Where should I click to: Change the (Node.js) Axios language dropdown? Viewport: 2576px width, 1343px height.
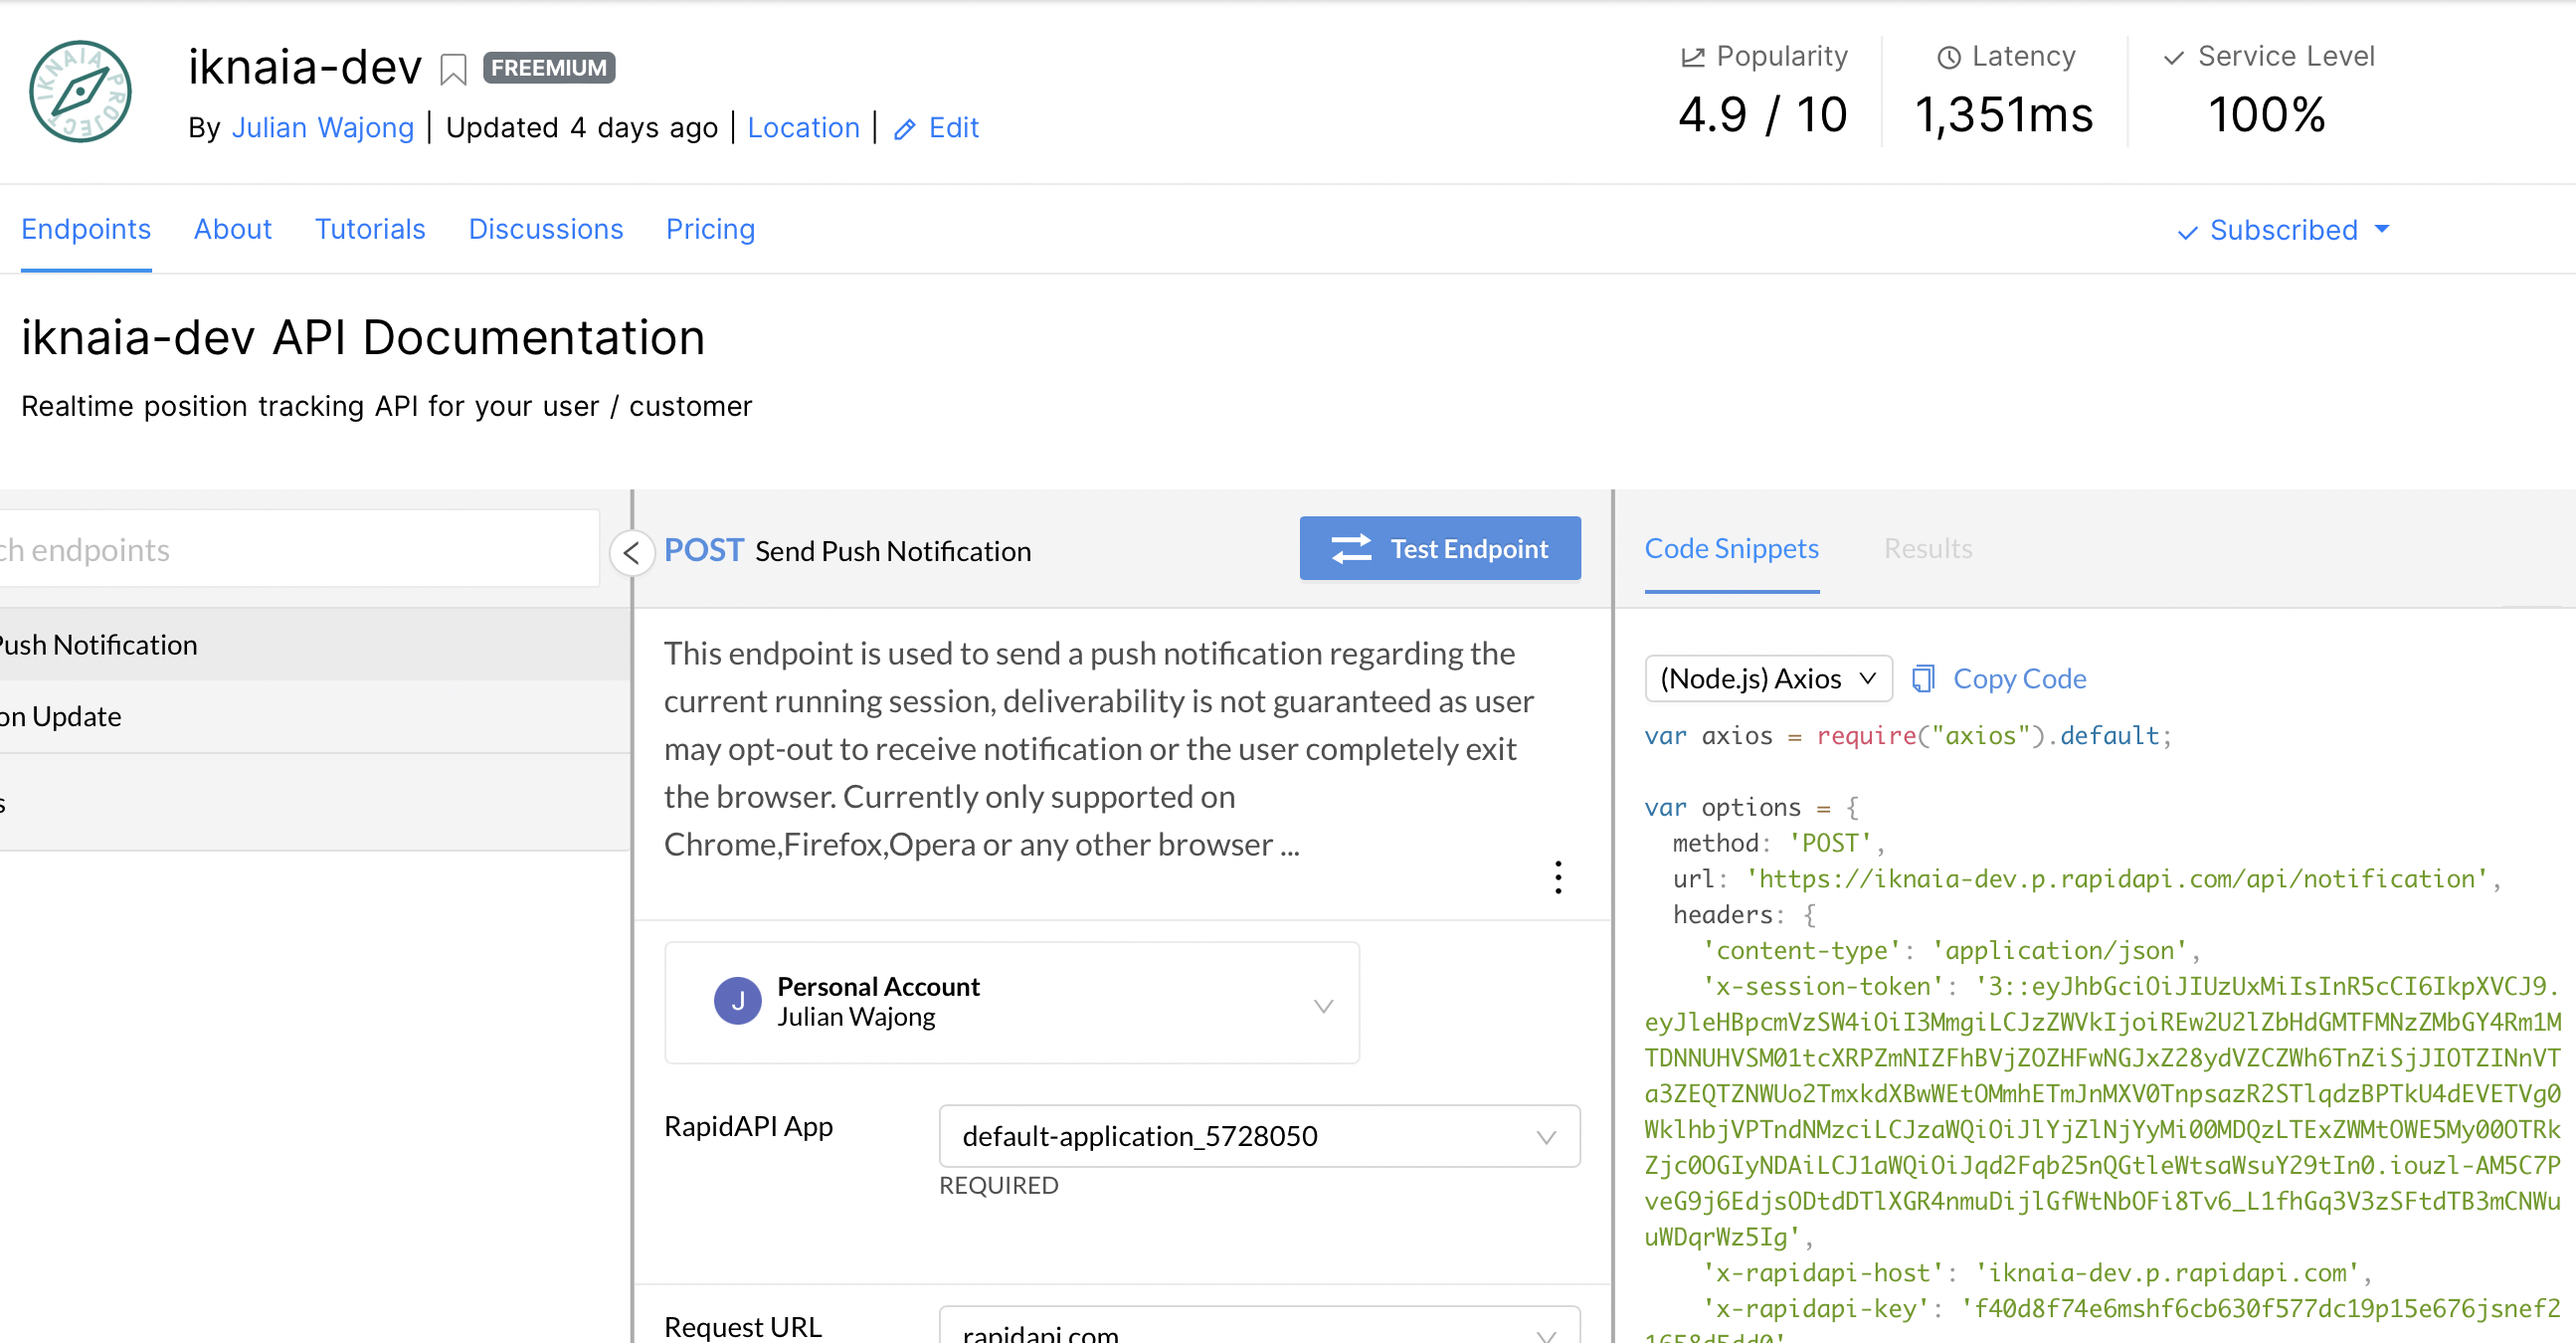pyautogui.click(x=1768, y=679)
